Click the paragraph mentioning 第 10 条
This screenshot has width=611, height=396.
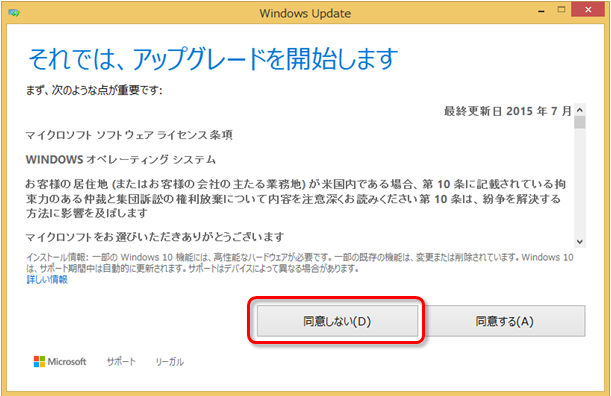pos(296,199)
